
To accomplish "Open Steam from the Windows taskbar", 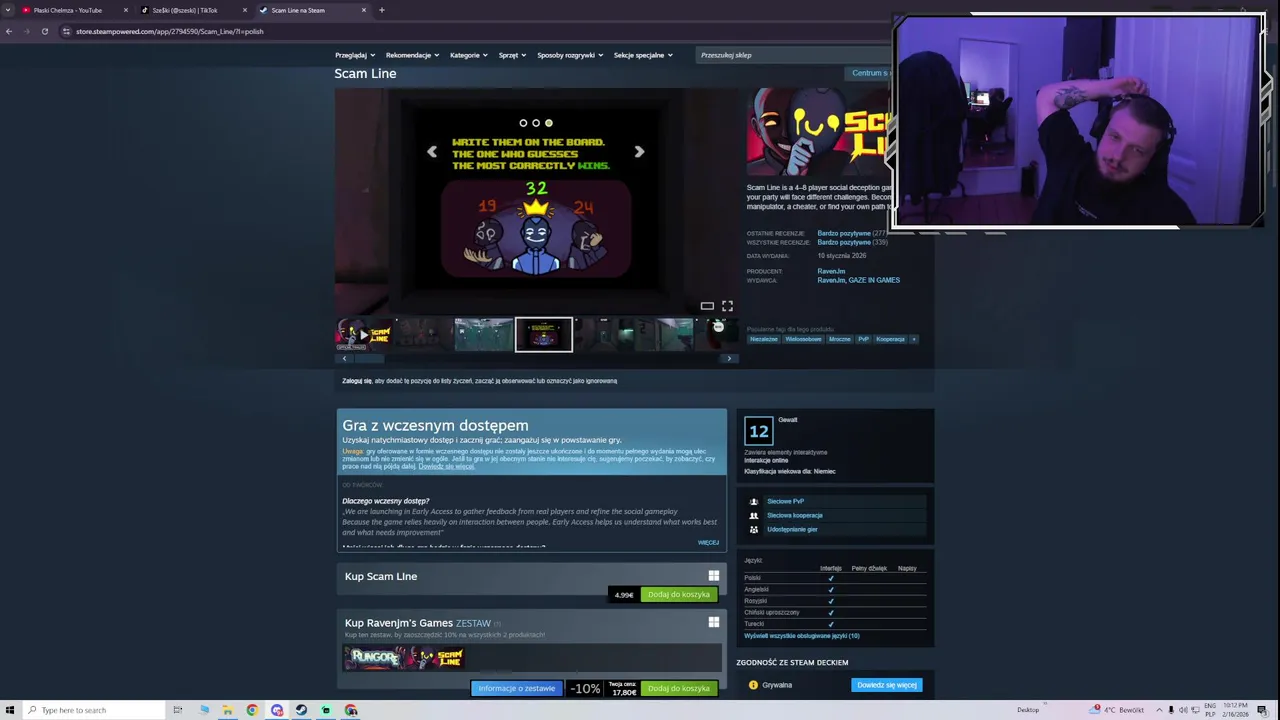I will [x=301, y=710].
